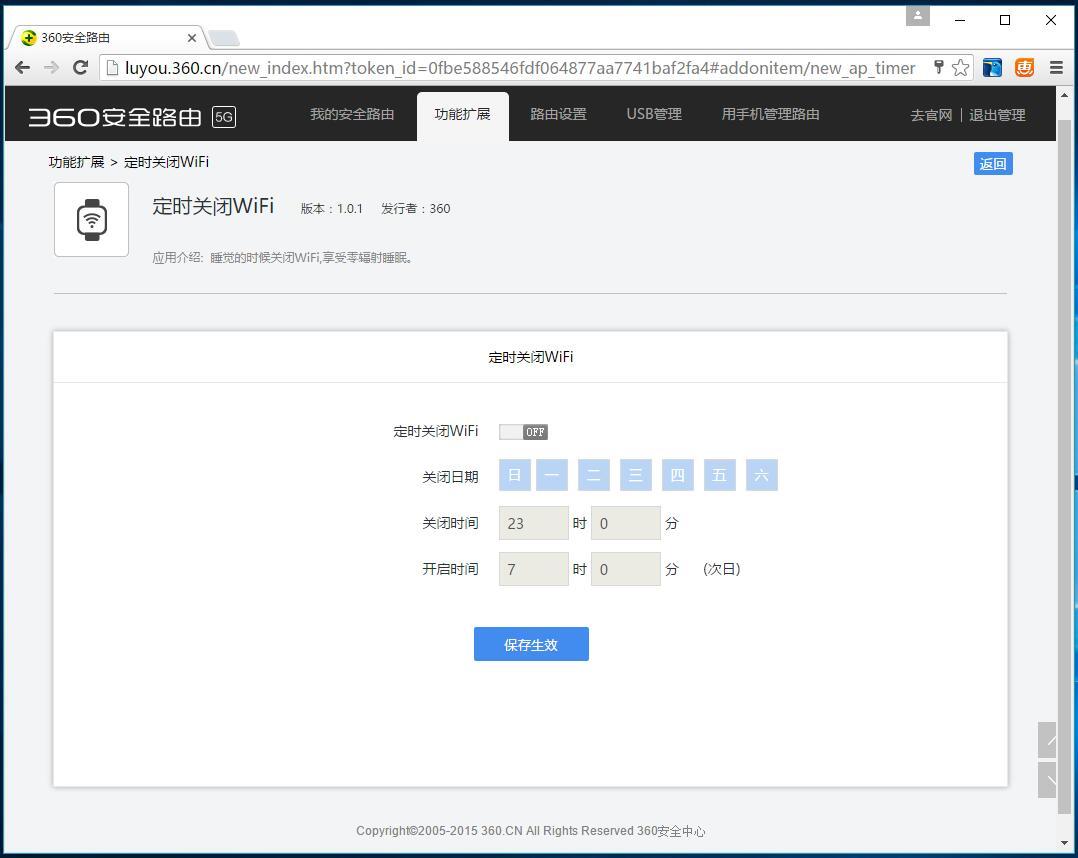Switch to the 路由设置 tab
This screenshot has width=1078, height=858.
click(x=558, y=114)
